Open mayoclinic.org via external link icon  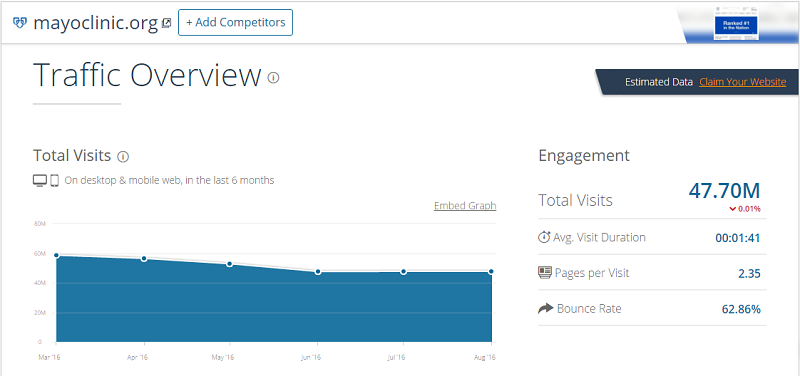tap(166, 23)
